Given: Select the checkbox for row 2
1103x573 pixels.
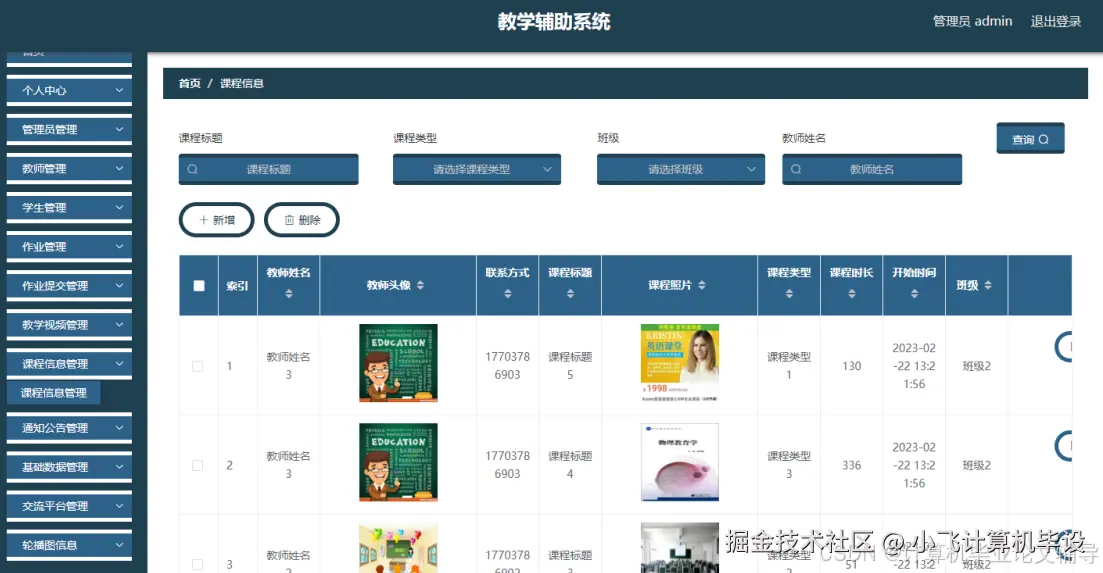Looking at the screenshot, I should click(198, 465).
